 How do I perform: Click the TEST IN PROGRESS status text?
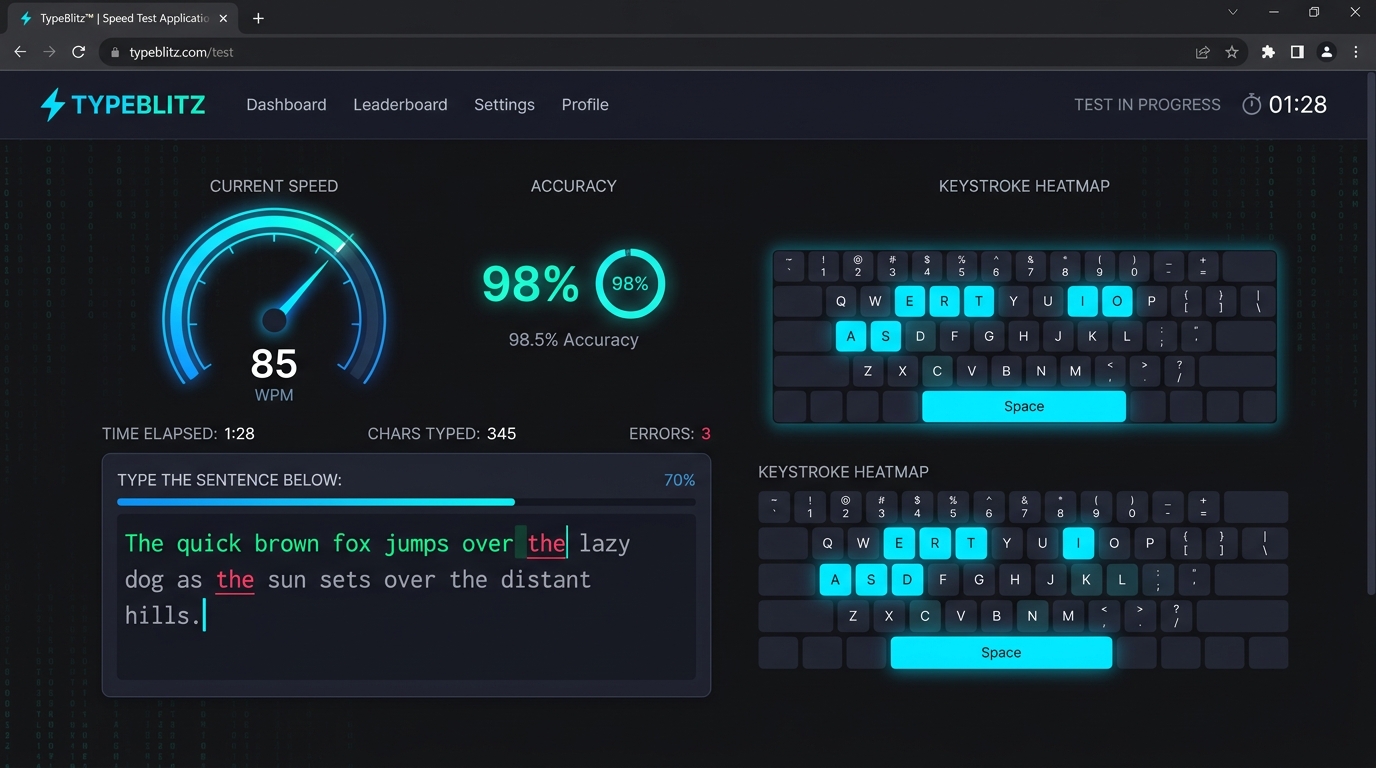click(1147, 104)
